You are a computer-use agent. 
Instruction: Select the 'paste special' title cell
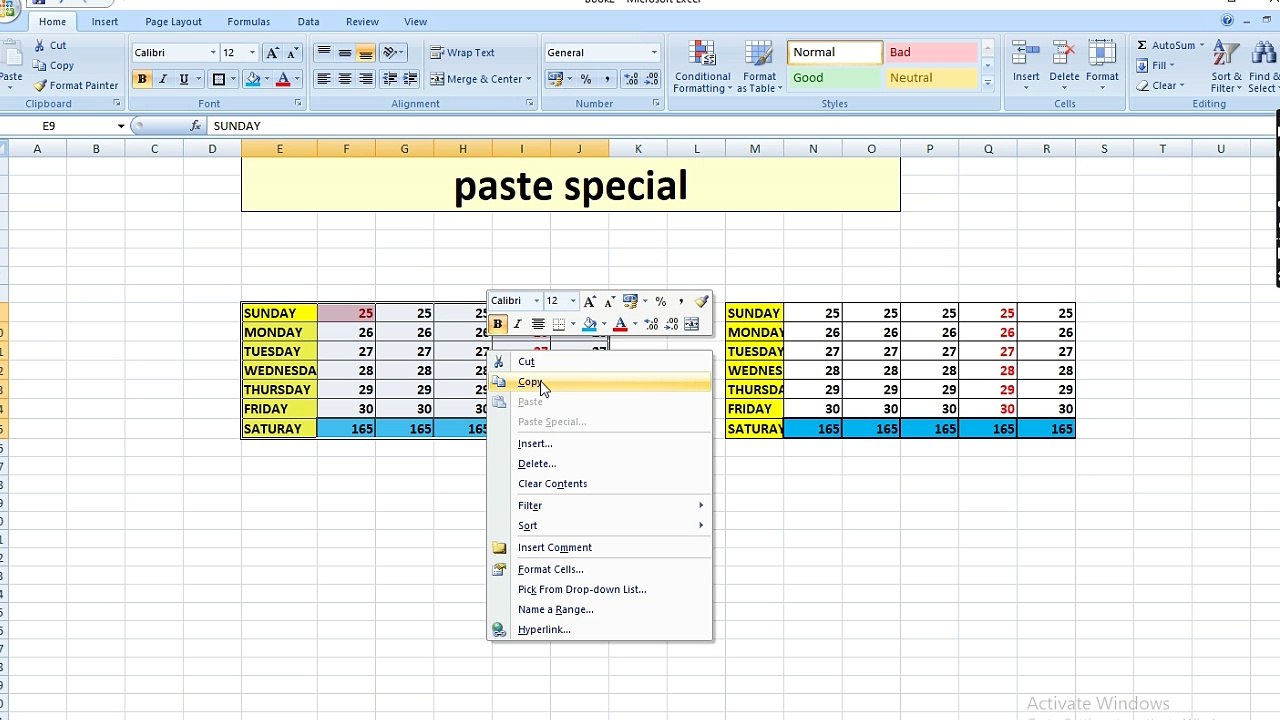point(570,186)
